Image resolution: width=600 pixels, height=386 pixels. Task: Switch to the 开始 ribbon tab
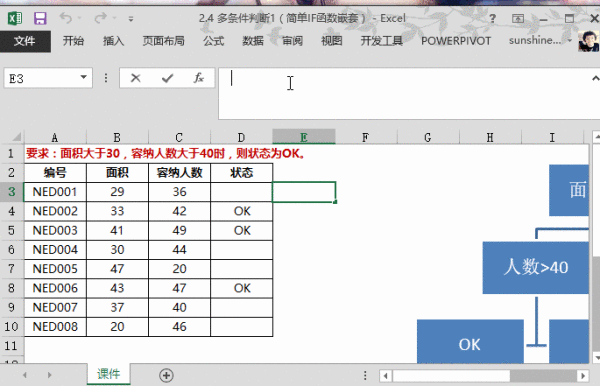coord(73,41)
